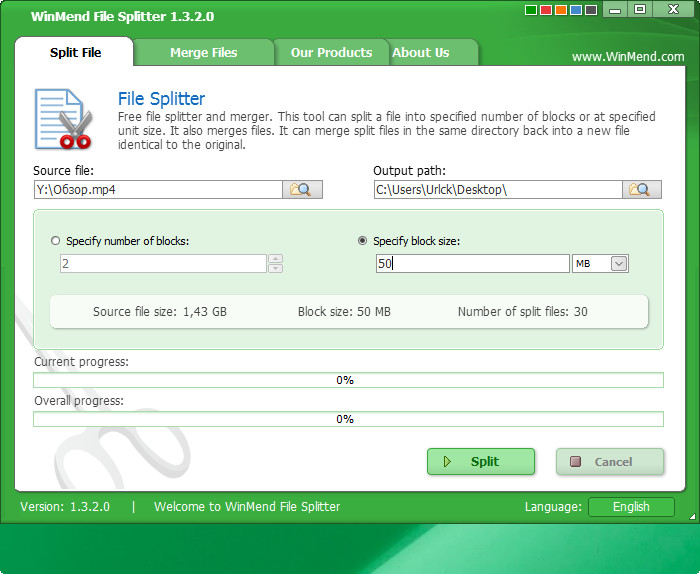Decrease the number of blocks with down arrow
This screenshot has width=700, height=574.
click(x=275, y=268)
